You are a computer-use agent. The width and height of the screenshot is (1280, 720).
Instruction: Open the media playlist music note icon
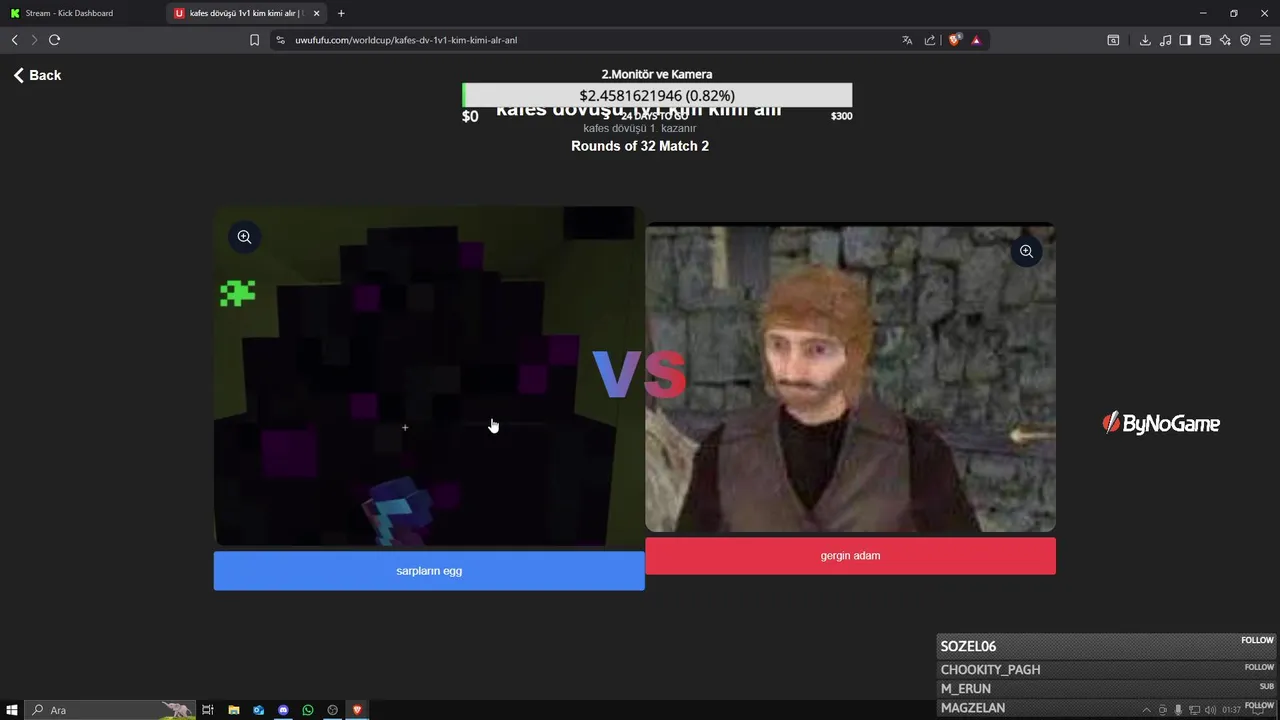1165,40
